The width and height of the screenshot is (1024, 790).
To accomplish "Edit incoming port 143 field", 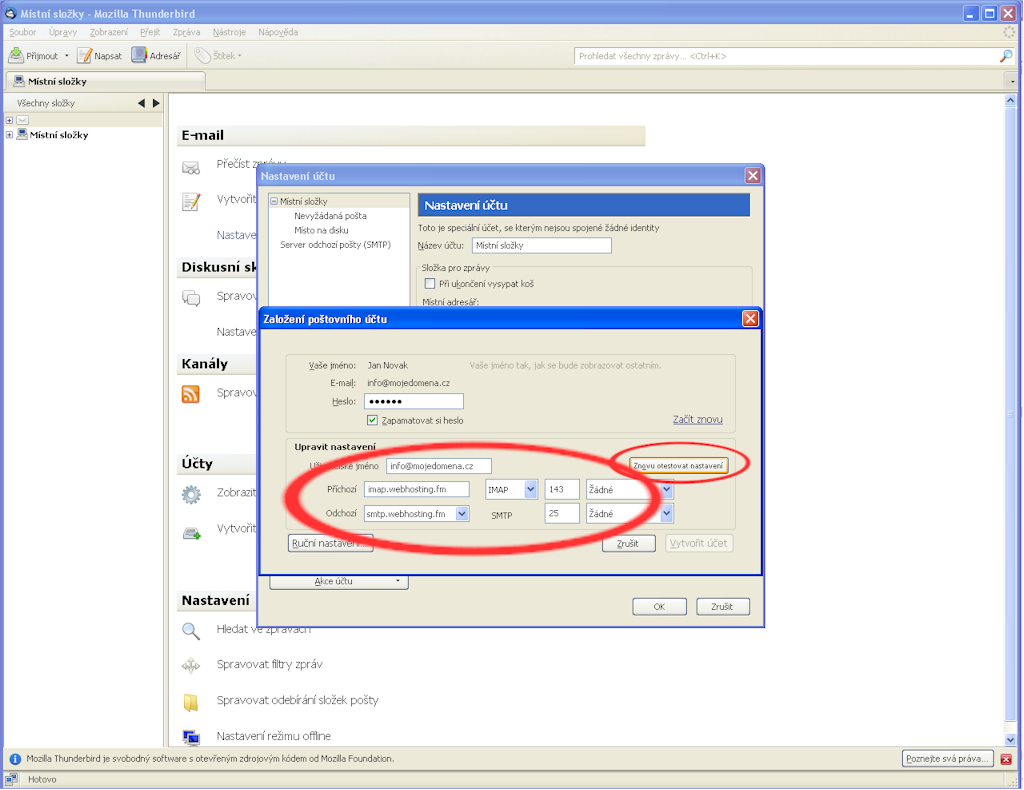I will point(562,489).
